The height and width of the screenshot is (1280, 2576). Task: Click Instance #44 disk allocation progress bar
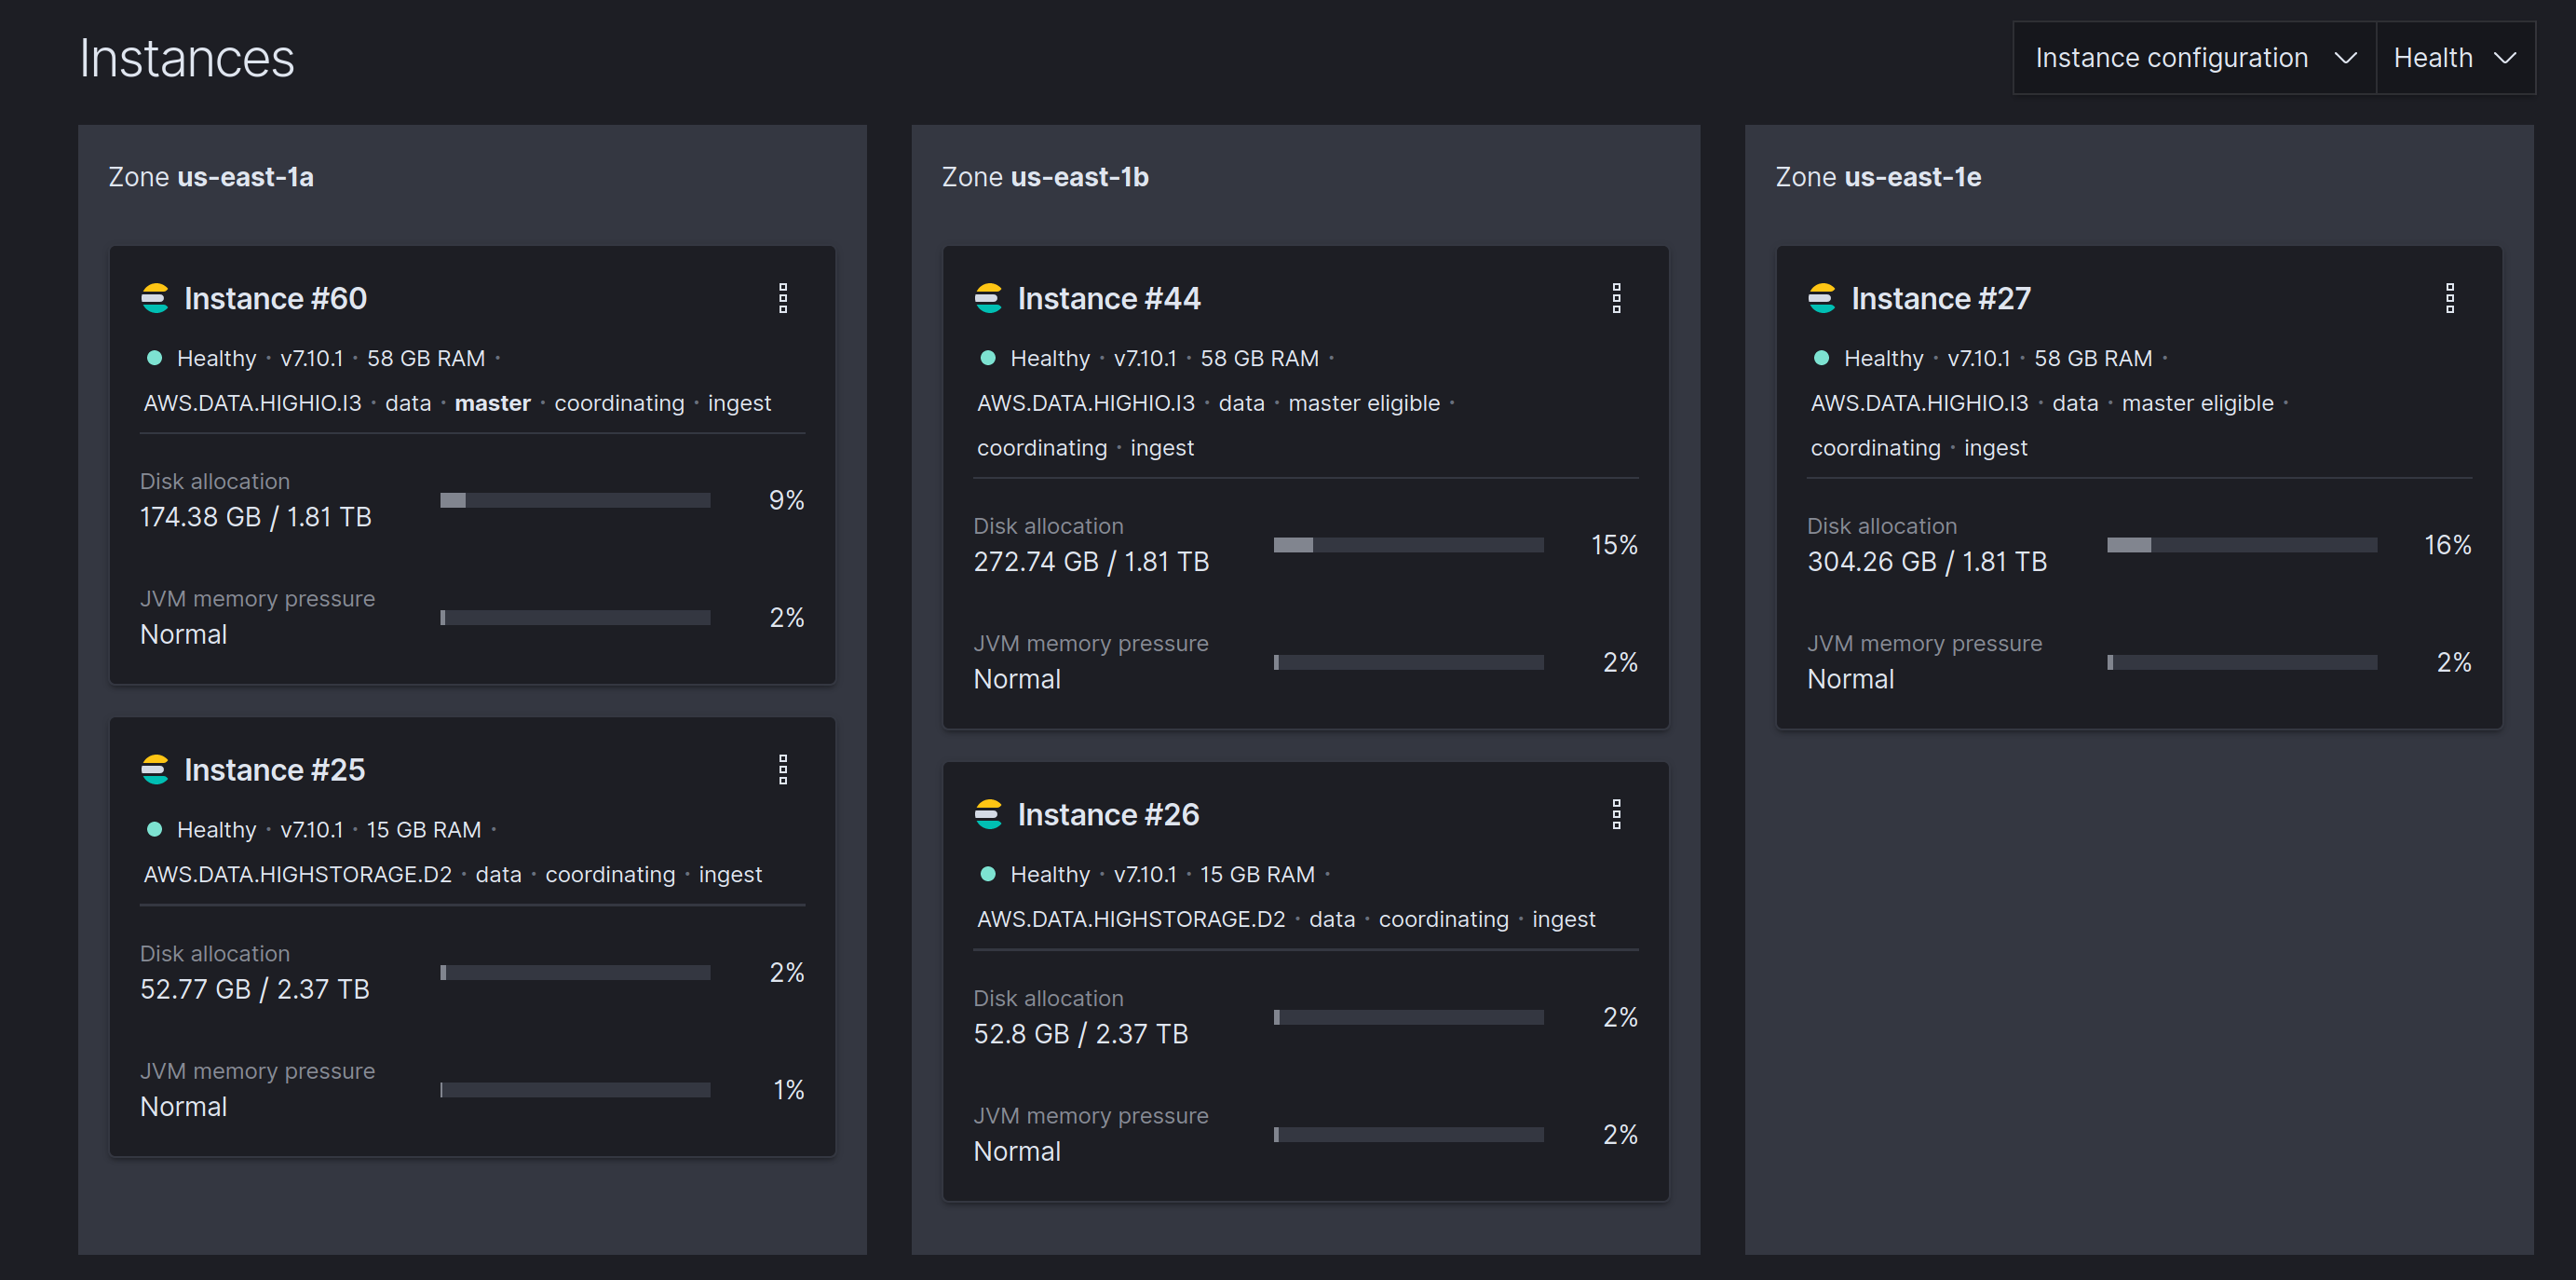pyautogui.click(x=1408, y=545)
